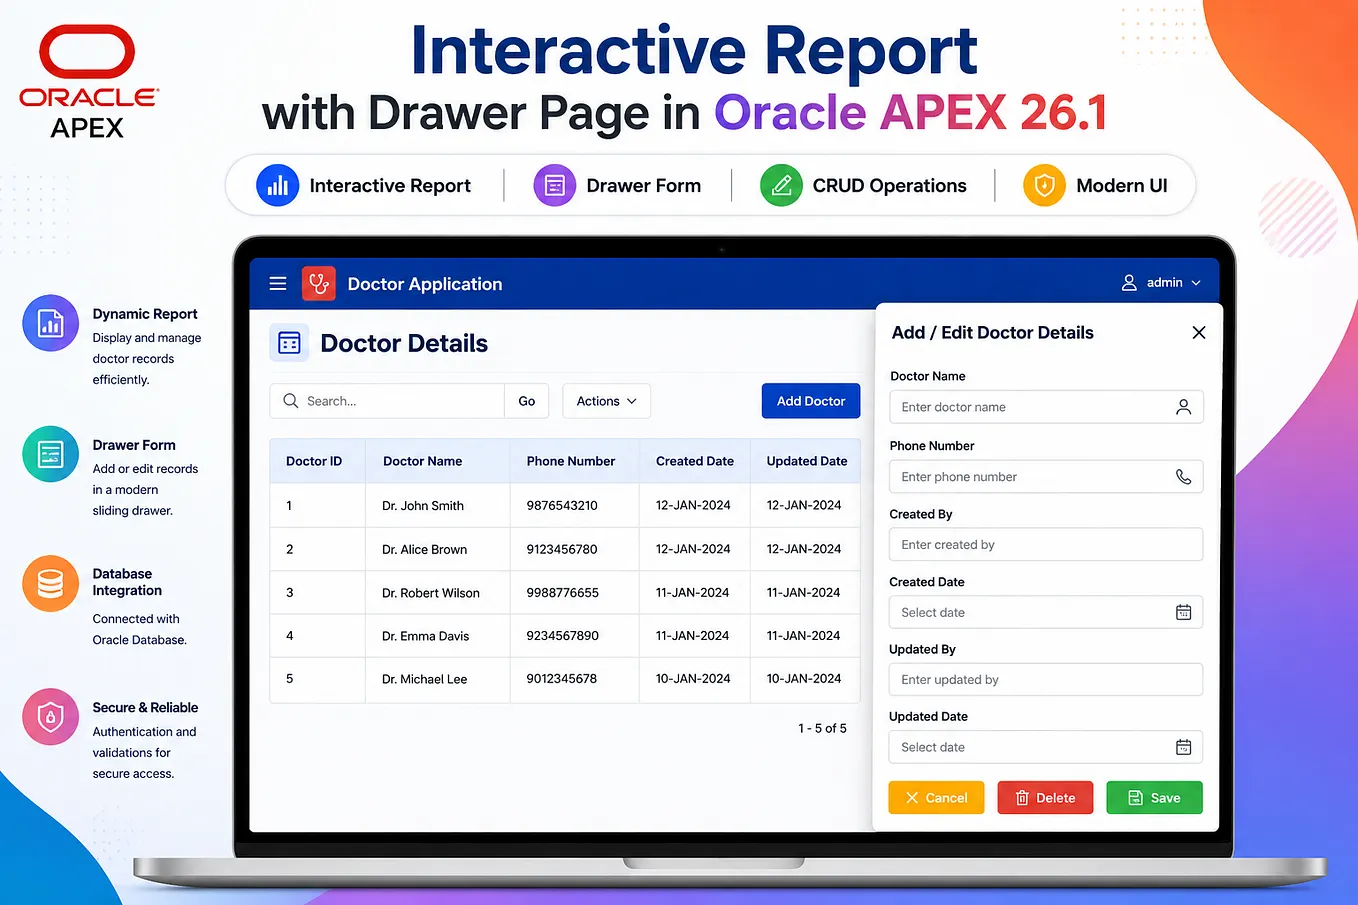Click the Interactive Report bar chart icon
The image size is (1358, 905).
(x=278, y=186)
